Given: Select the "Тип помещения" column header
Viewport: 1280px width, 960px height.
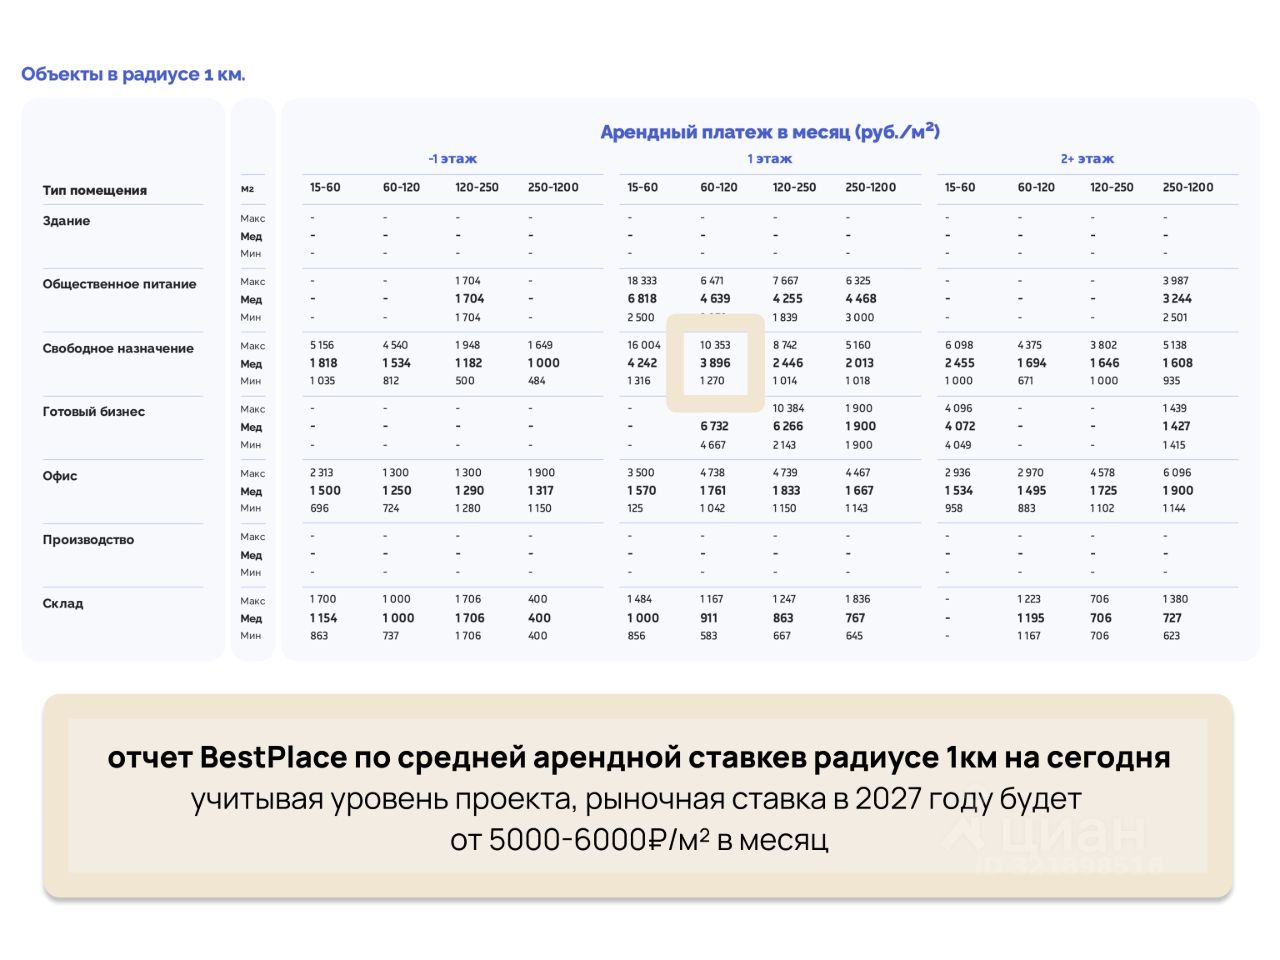Looking at the screenshot, I should (x=95, y=190).
